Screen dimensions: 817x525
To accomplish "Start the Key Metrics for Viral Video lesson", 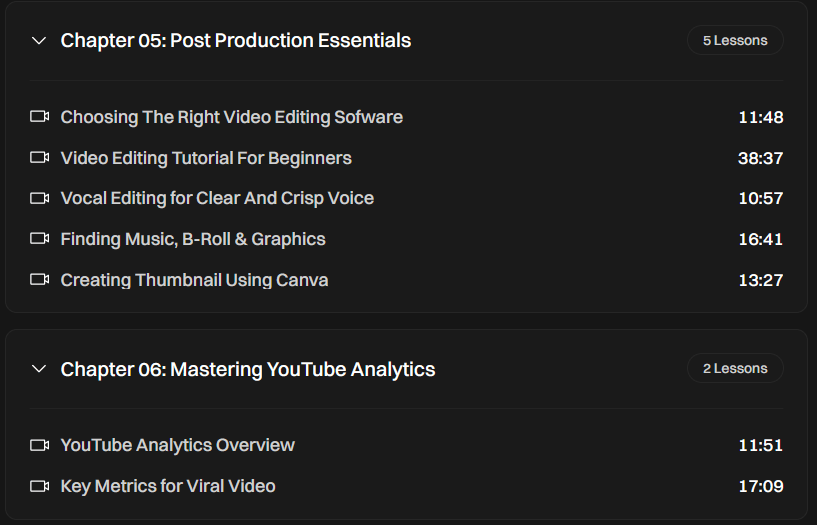I will click(x=168, y=486).
